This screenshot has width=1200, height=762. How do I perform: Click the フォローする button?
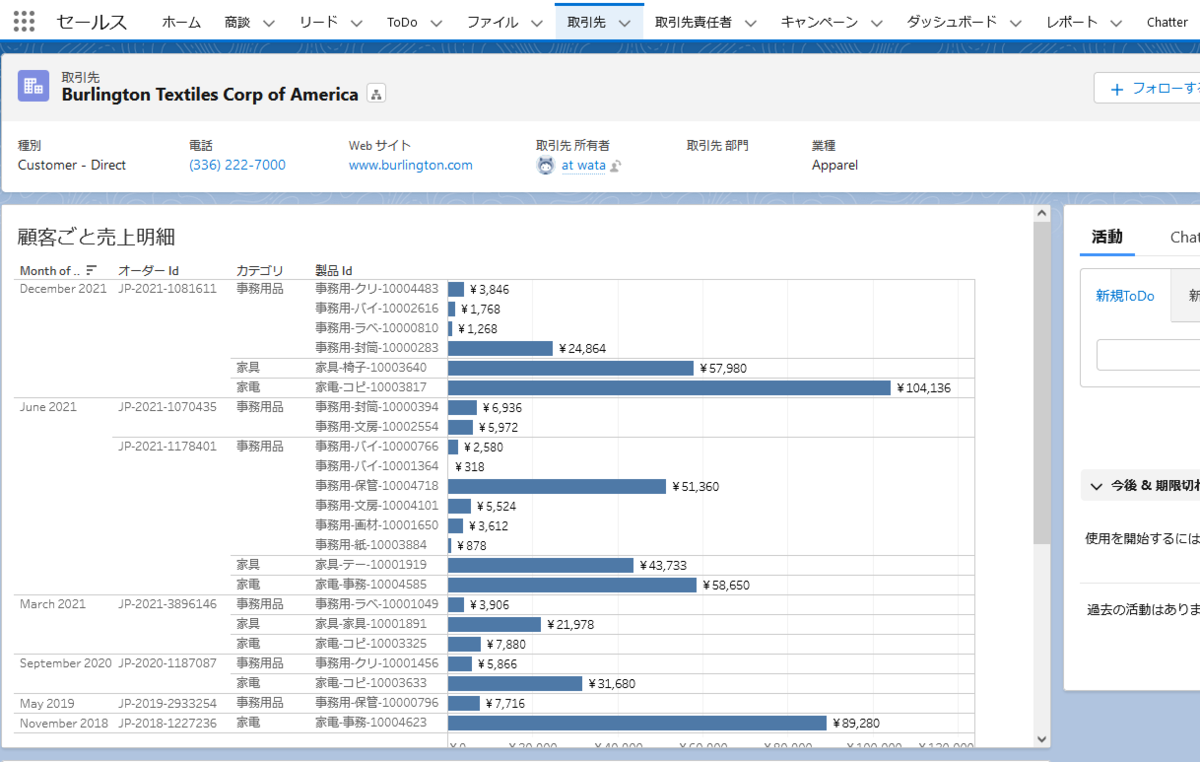pyautogui.click(x=1148, y=89)
